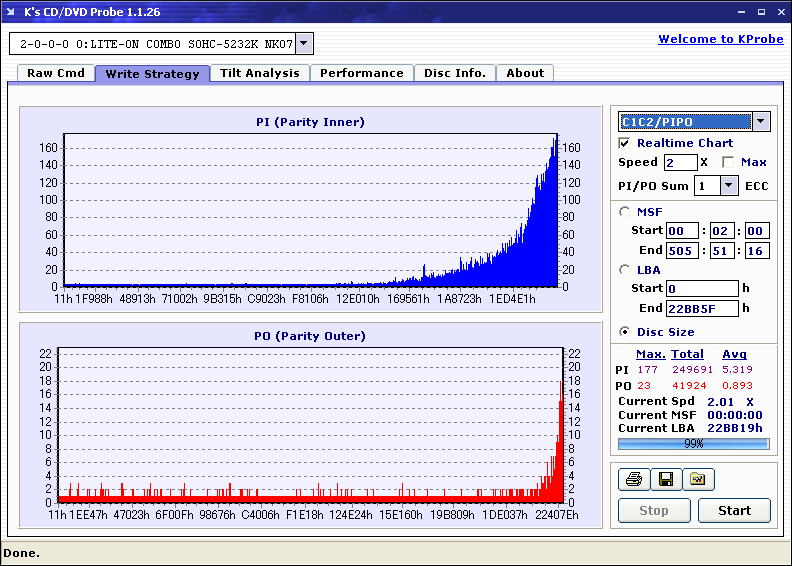
Task: Go to the Disc Info. tab
Action: (x=455, y=73)
